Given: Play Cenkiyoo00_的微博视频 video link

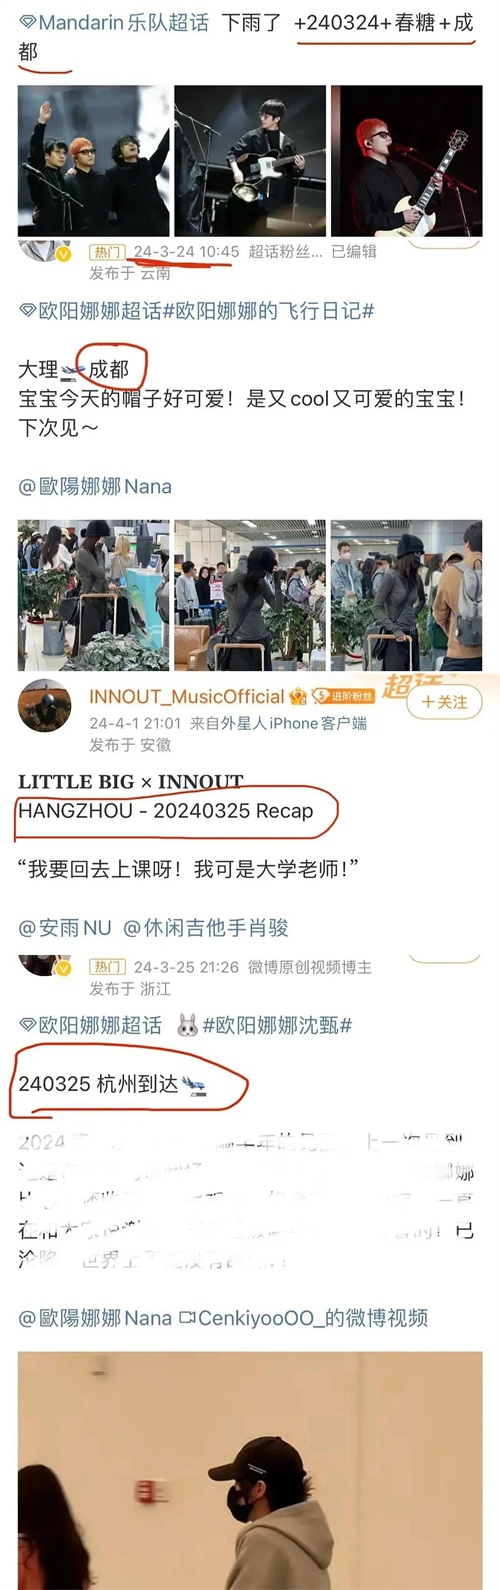Looking at the screenshot, I should click(x=303, y=1318).
